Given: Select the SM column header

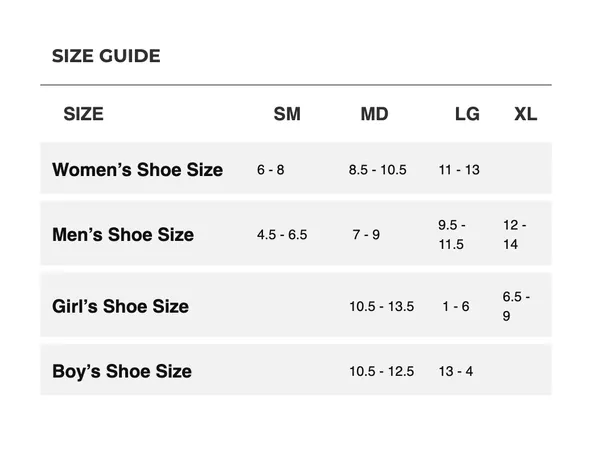Looking at the screenshot, I should tap(287, 114).
